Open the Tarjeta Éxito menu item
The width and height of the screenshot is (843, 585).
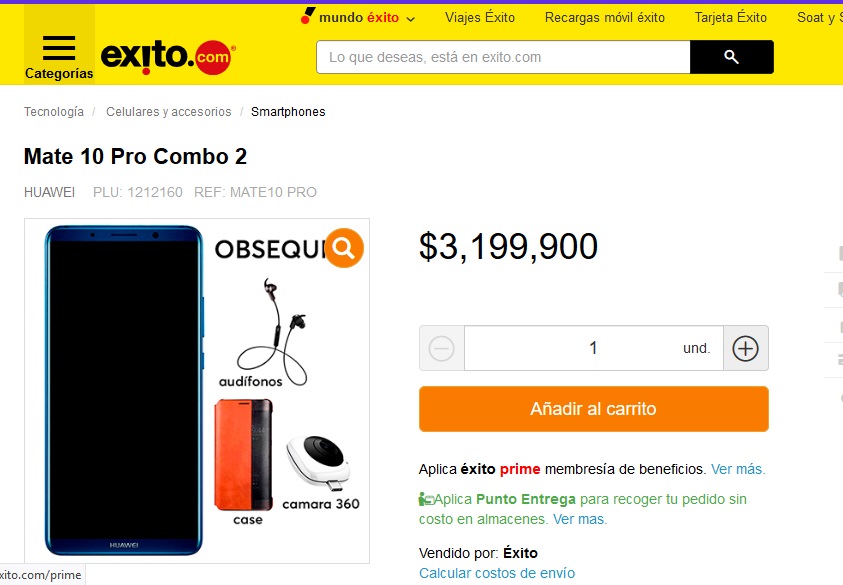tap(731, 18)
